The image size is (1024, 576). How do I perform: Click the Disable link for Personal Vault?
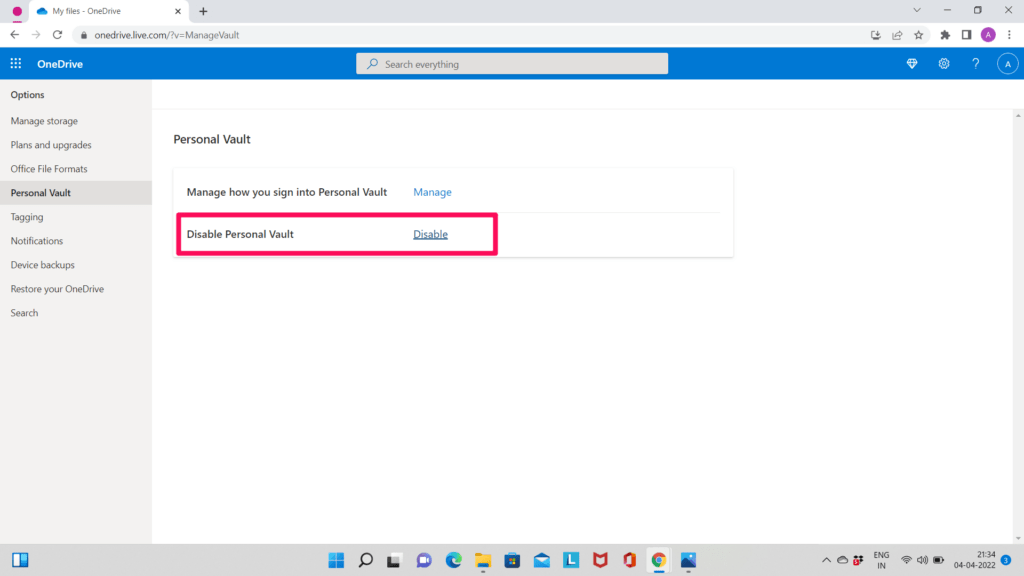tap(429, 233)
